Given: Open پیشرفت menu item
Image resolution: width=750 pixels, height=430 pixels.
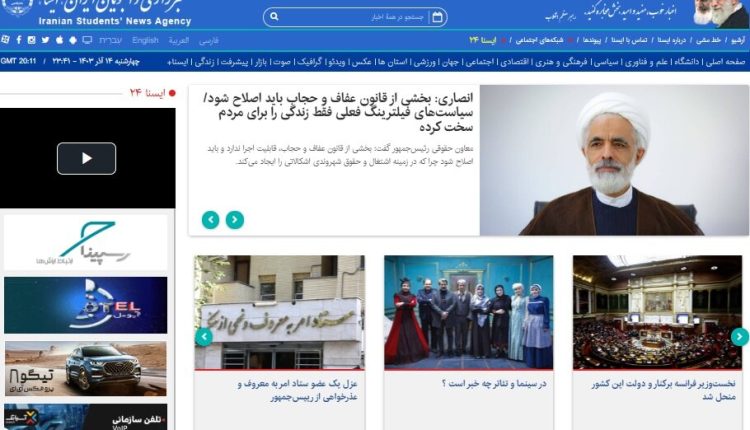Looking at the screenshot, I should coord(234,62).
